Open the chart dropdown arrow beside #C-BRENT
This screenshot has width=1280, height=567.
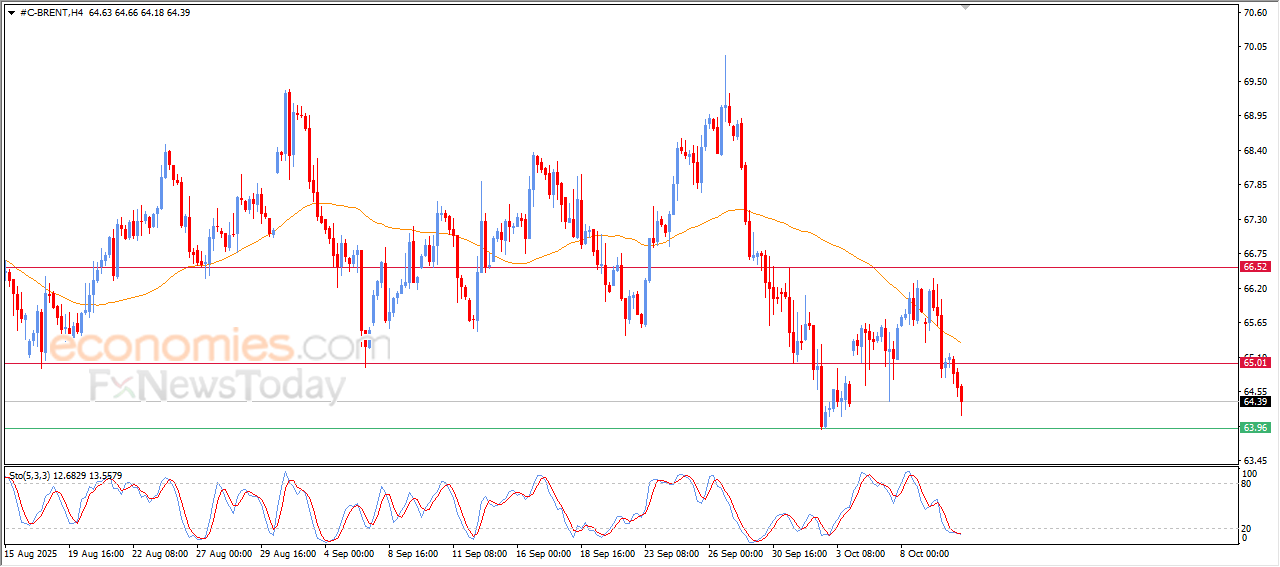11,13
